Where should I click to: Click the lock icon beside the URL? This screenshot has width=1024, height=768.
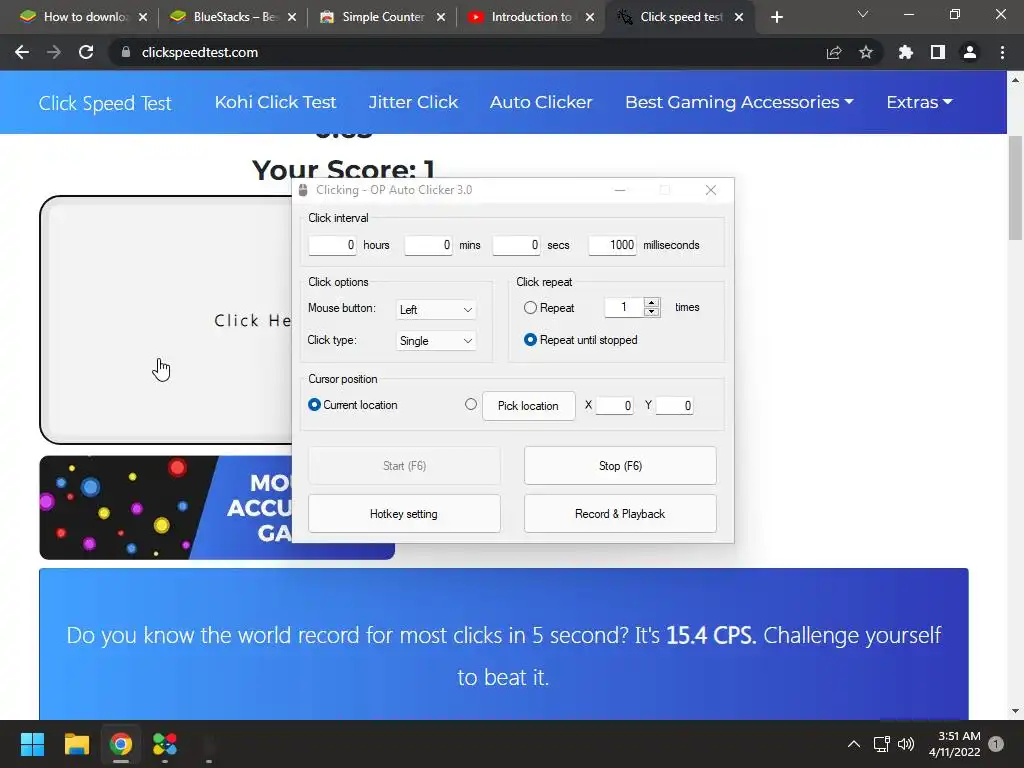(x=126, y=52)
